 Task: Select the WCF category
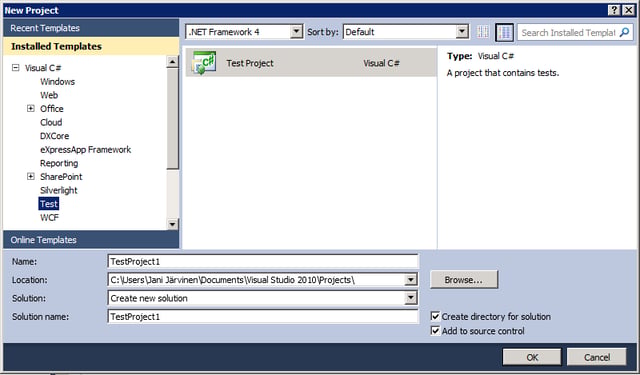pos(49,217)
